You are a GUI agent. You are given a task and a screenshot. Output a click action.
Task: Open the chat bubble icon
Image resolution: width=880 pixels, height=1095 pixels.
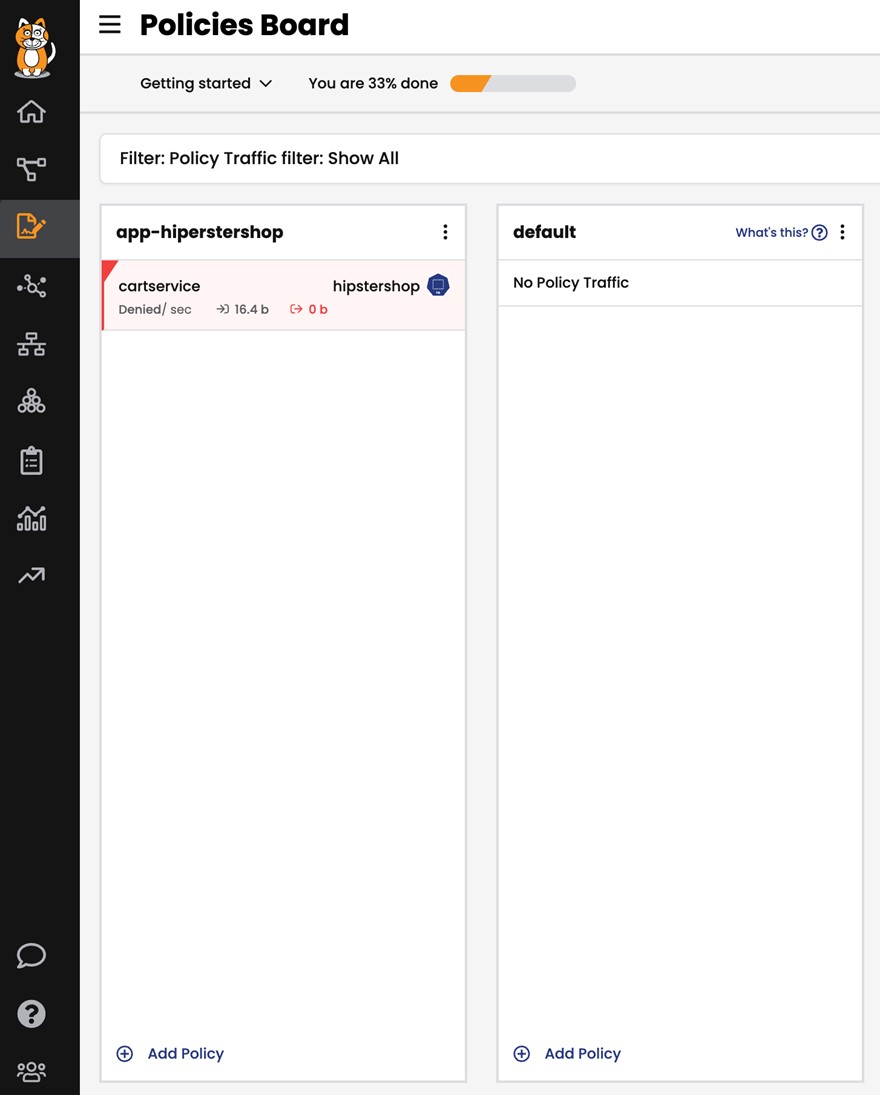(31, 955)
